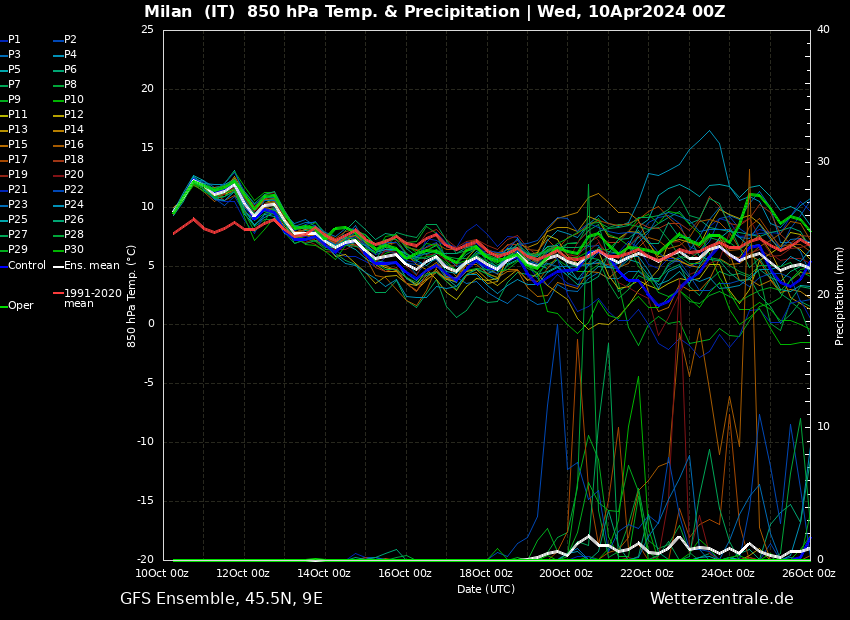Click the GFS Ensemble, 45.5N, 9E caption
The height and width of the screenshot is (620, 850).
pyautogui.click(x=221, y=598)
